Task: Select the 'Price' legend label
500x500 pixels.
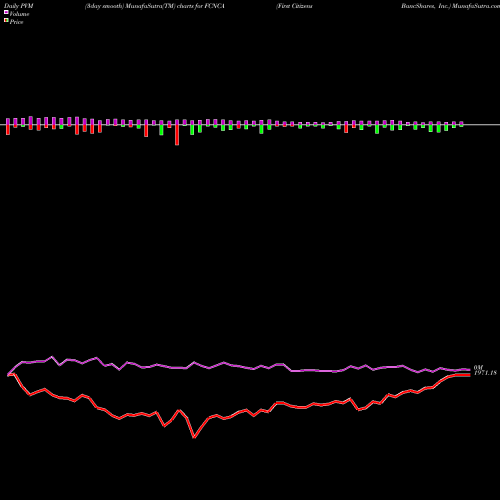Action: point(16,22)
